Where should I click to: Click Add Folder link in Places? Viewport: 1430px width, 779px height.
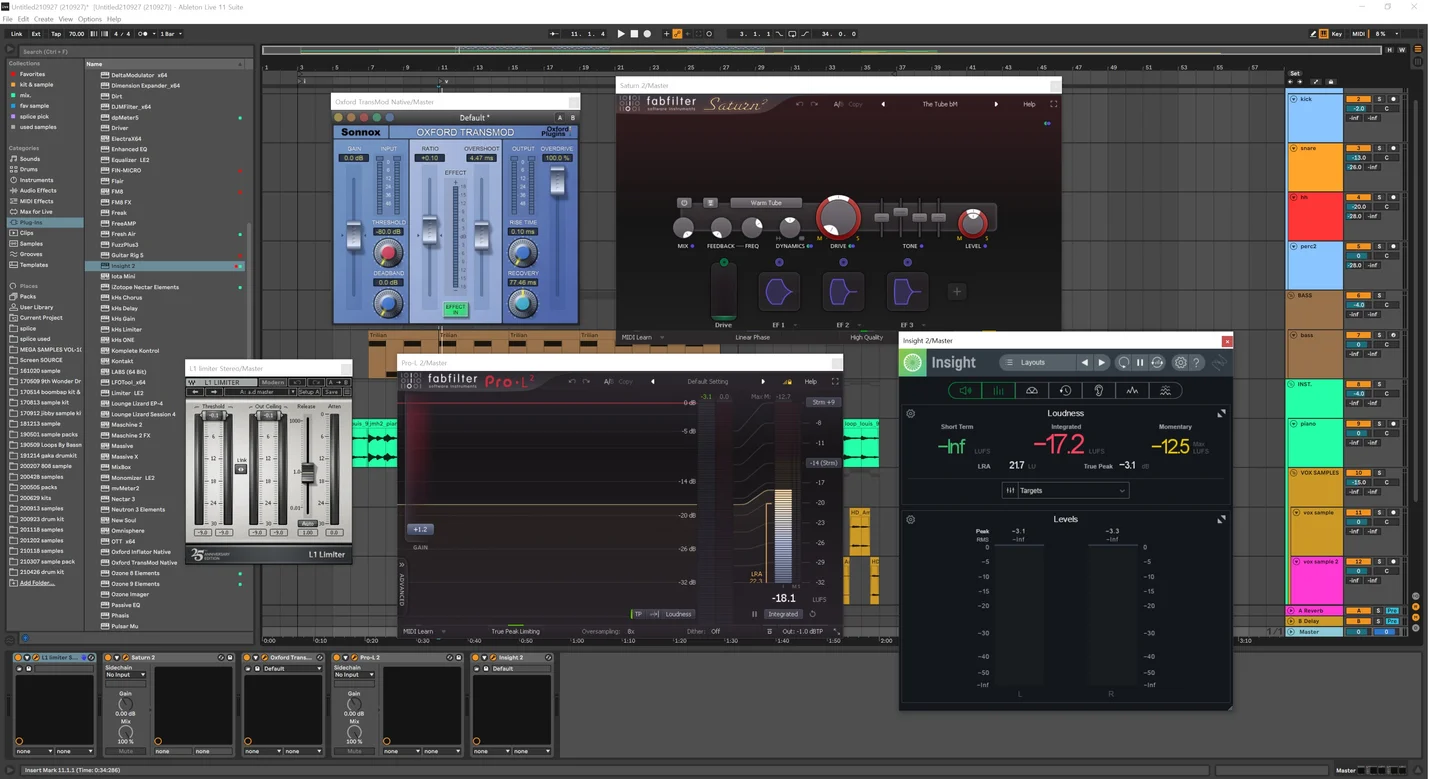(x=37, y=583)
